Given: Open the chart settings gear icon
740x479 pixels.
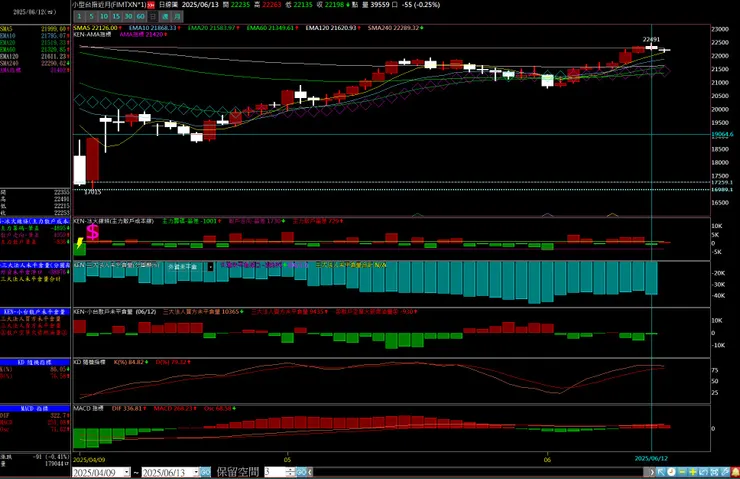Looking at the screenshot, I should point(714,472).
